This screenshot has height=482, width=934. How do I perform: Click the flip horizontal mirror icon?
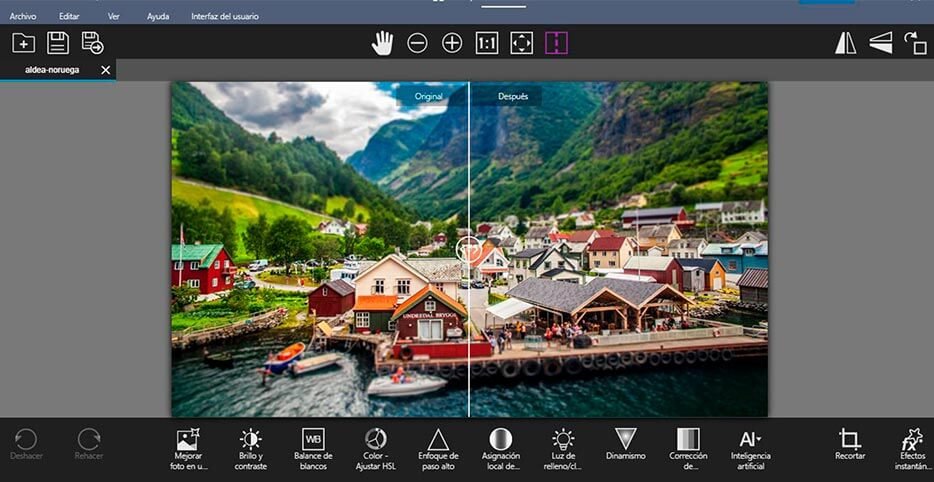click(x=845, y=43)
